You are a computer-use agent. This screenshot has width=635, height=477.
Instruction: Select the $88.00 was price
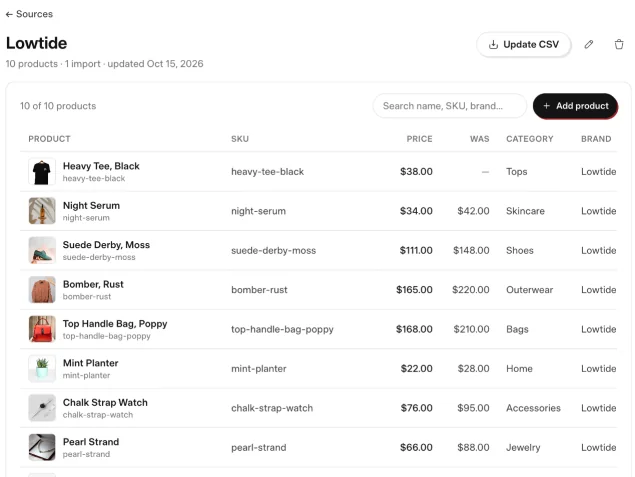473,447
